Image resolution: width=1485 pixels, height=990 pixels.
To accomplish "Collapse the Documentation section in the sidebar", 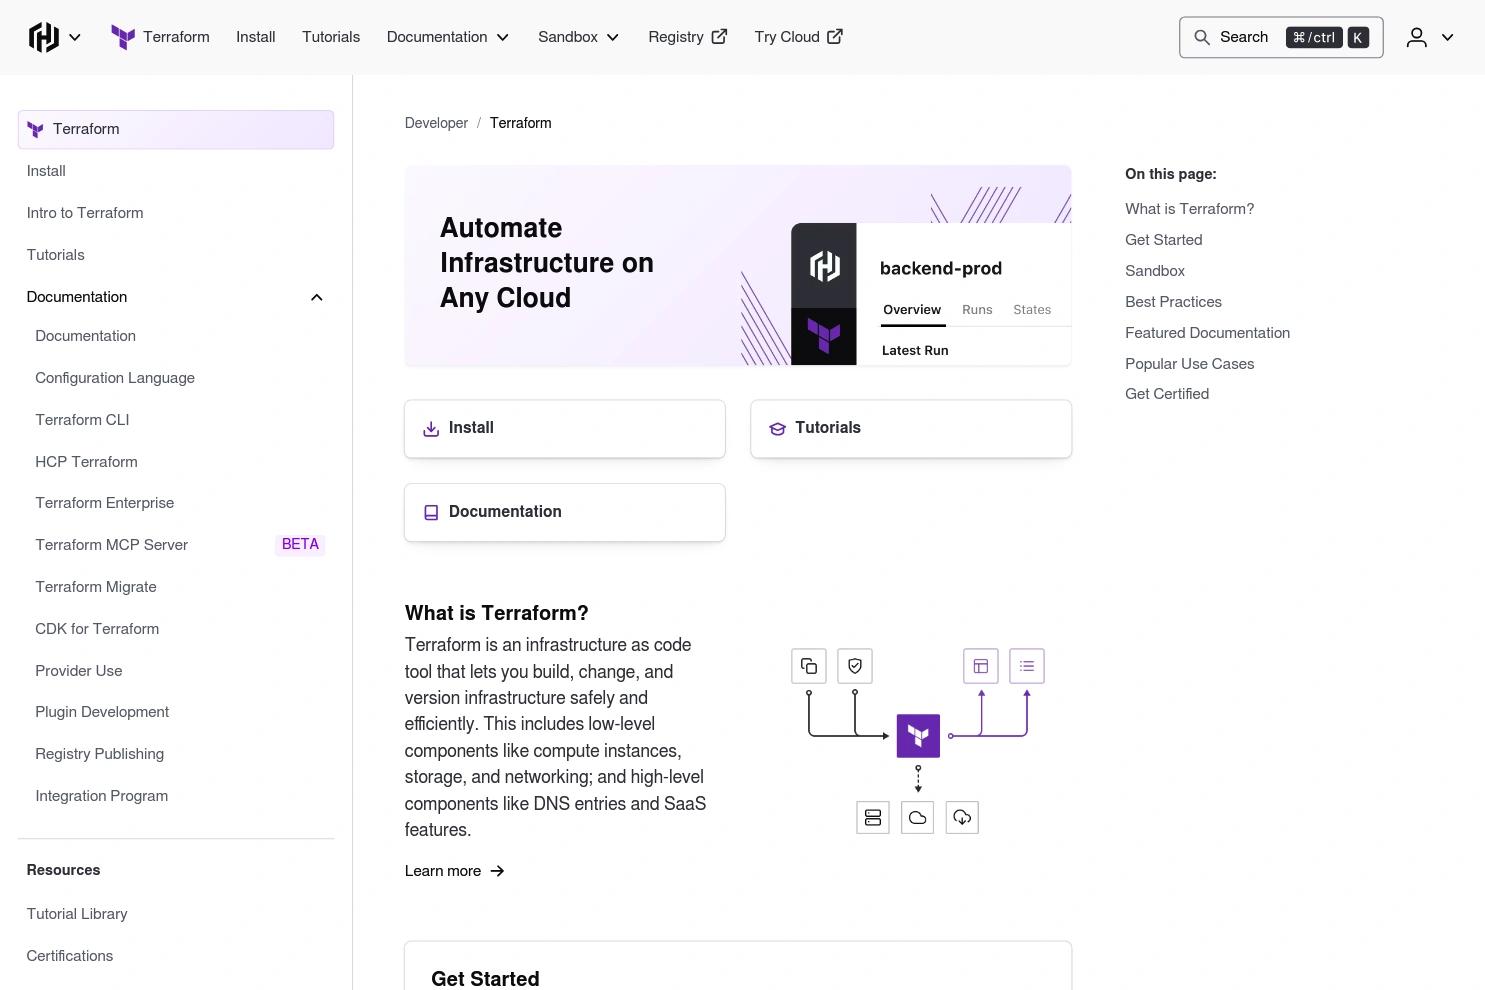I will coord(176,297).
